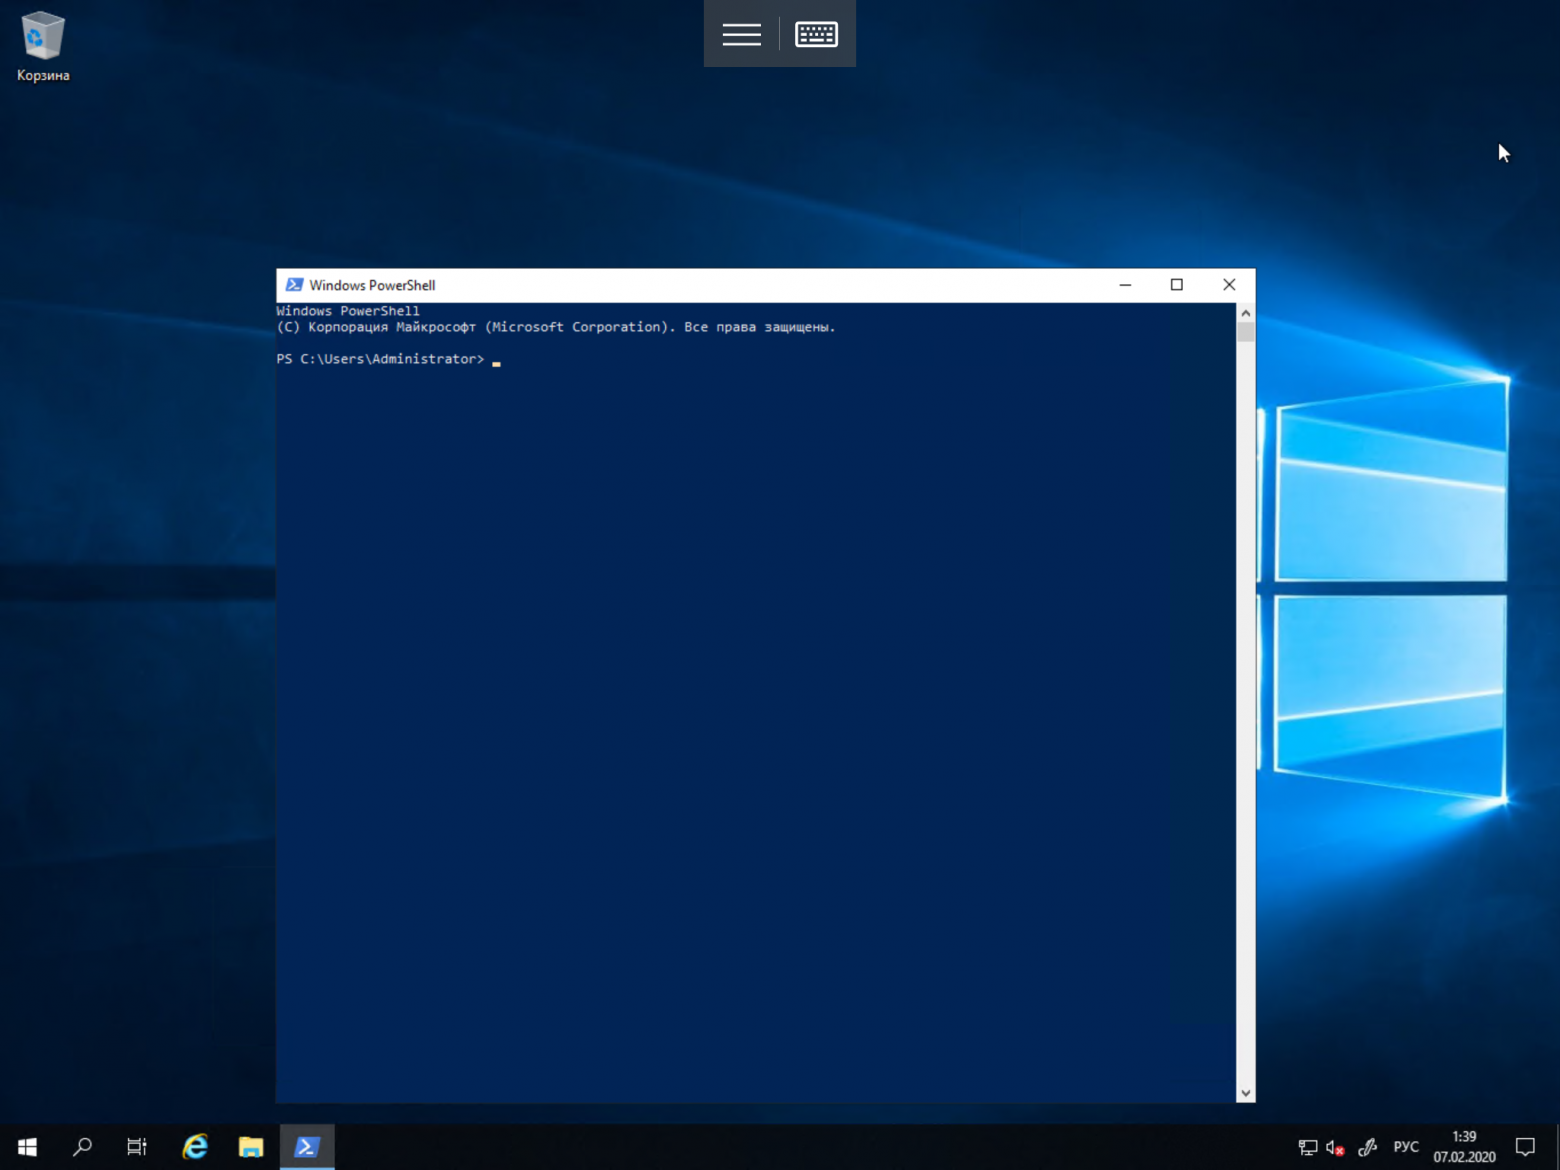The height and width of the screenshot is (1170, 1560).
Task: Toggle the Action Center panel open
Action: (x=1524, y=1147)
